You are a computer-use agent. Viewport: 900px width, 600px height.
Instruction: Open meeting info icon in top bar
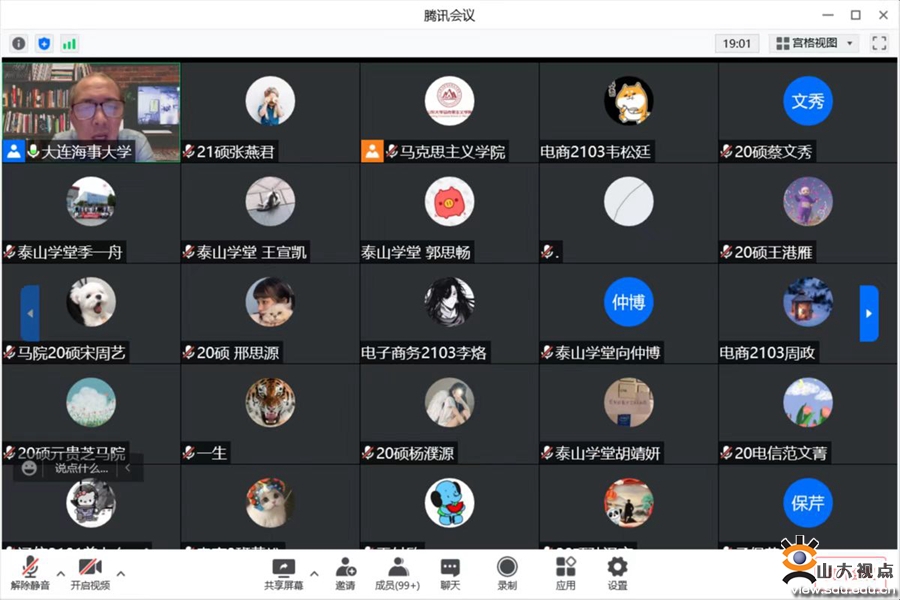[x=19, y=44]
